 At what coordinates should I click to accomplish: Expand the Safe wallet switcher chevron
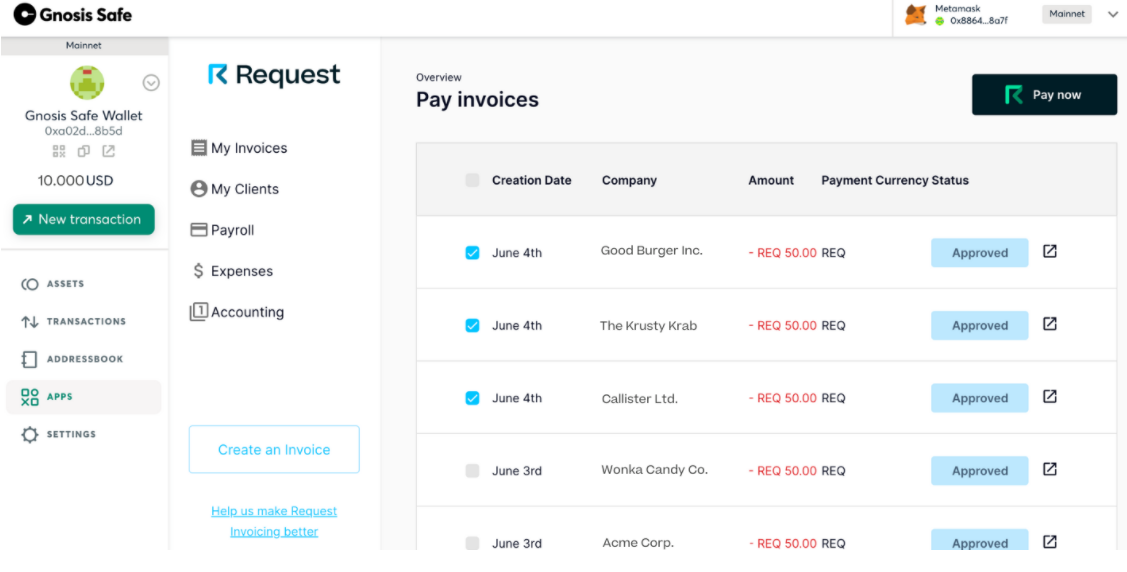coord(151,82)
